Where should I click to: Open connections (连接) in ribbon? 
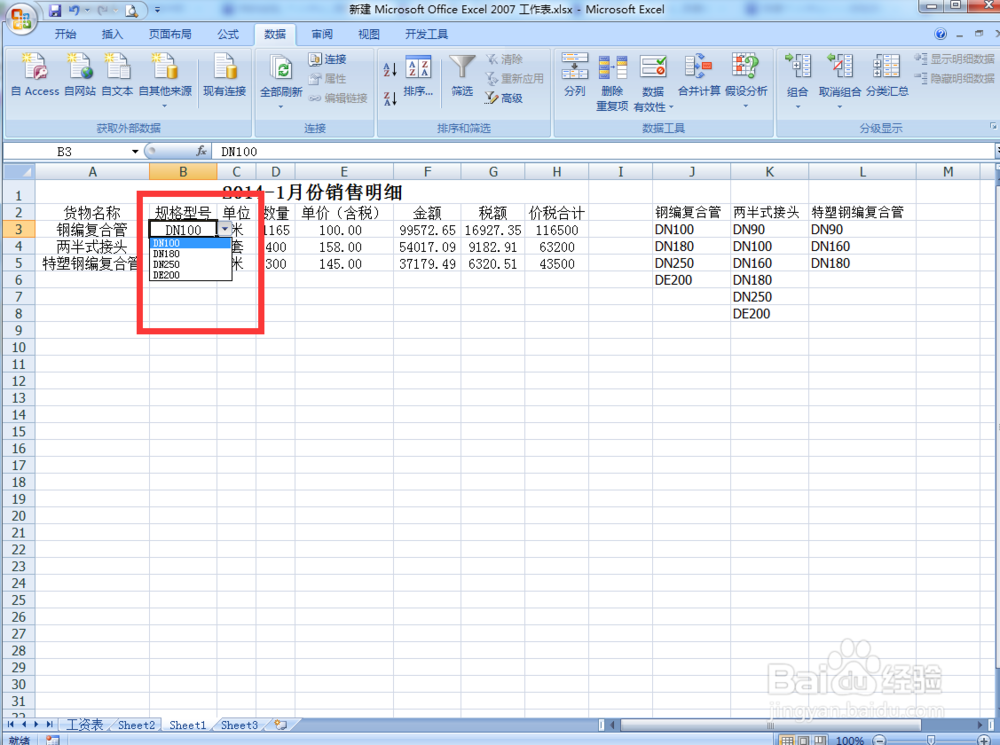[328, 59]
